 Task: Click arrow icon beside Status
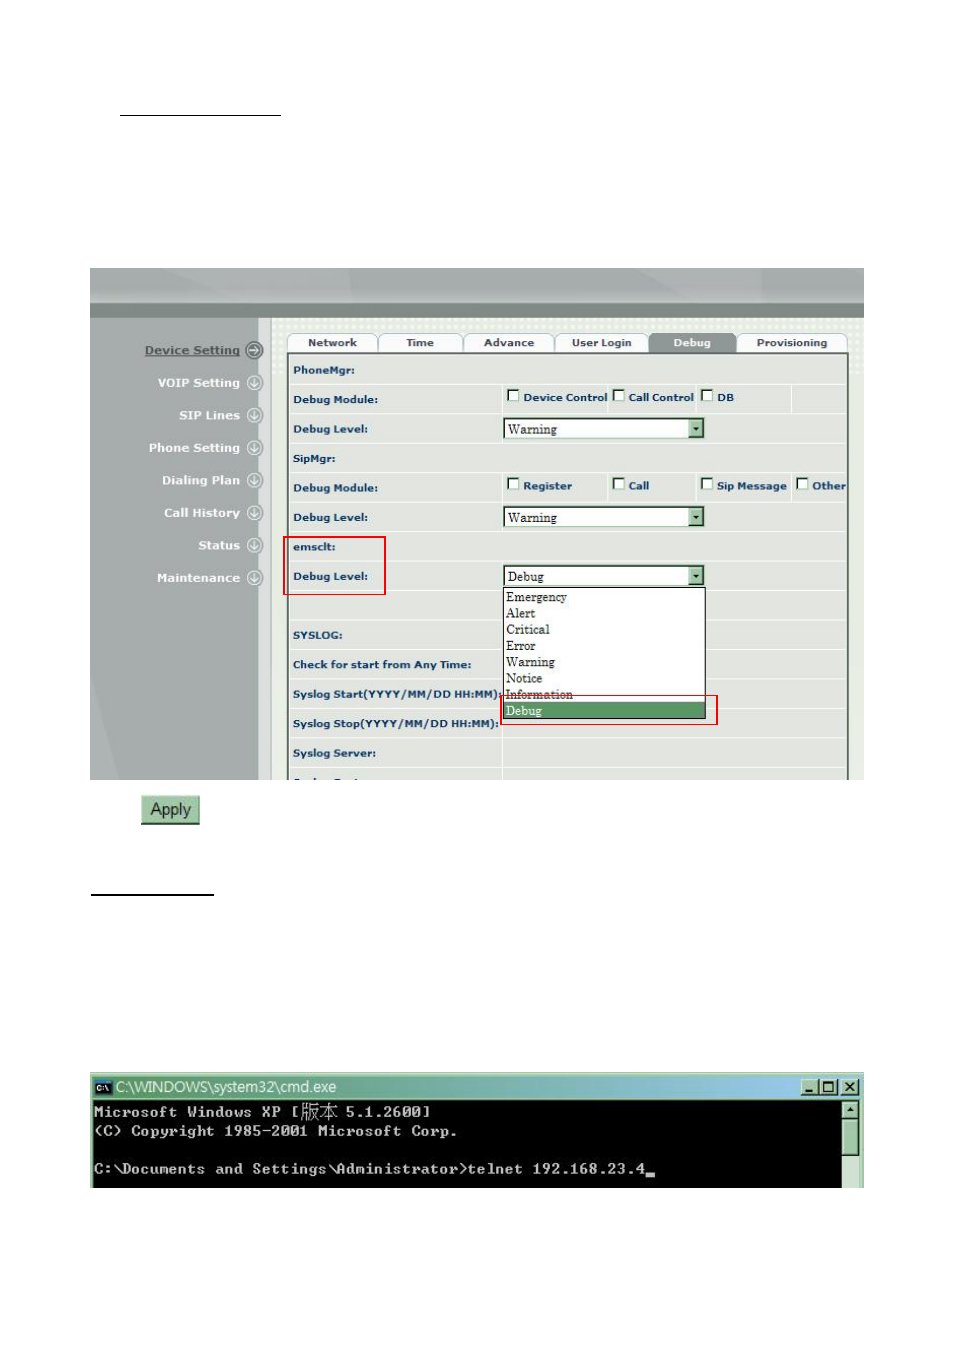click(x=254, y=545)
